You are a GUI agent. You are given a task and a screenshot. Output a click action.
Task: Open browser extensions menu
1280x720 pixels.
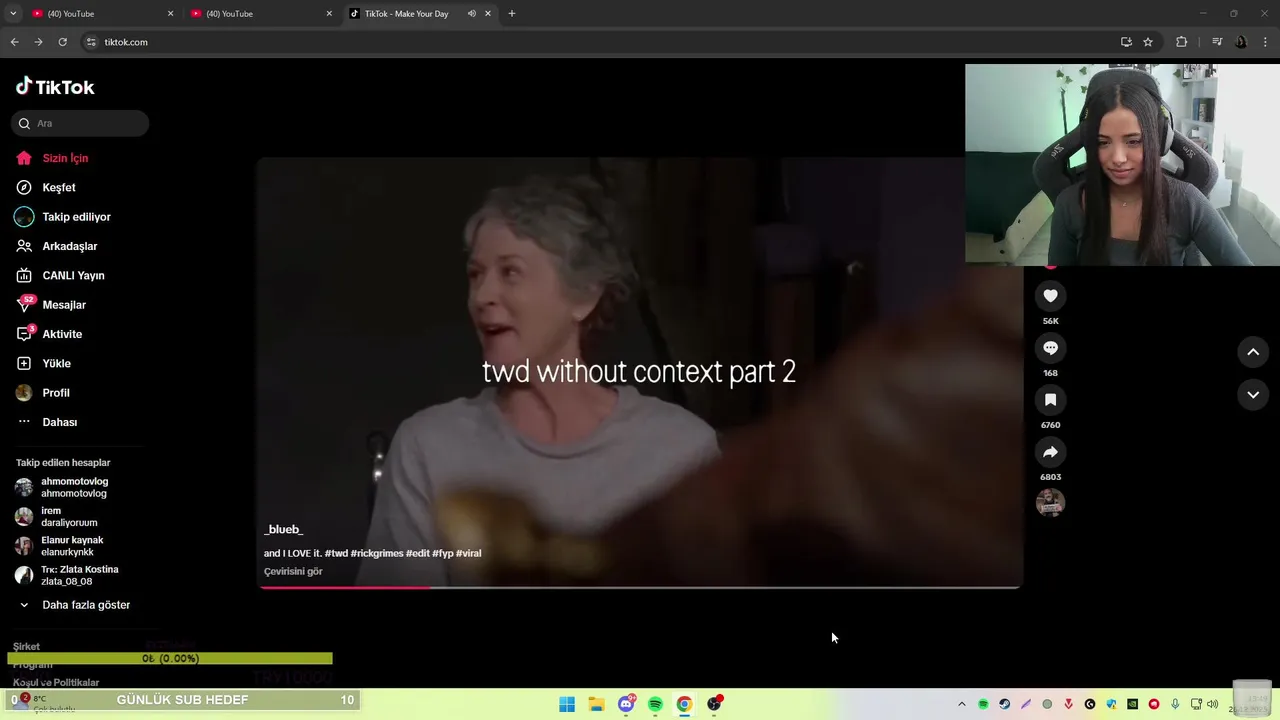pyautogui.click(x=1181, y=42)
